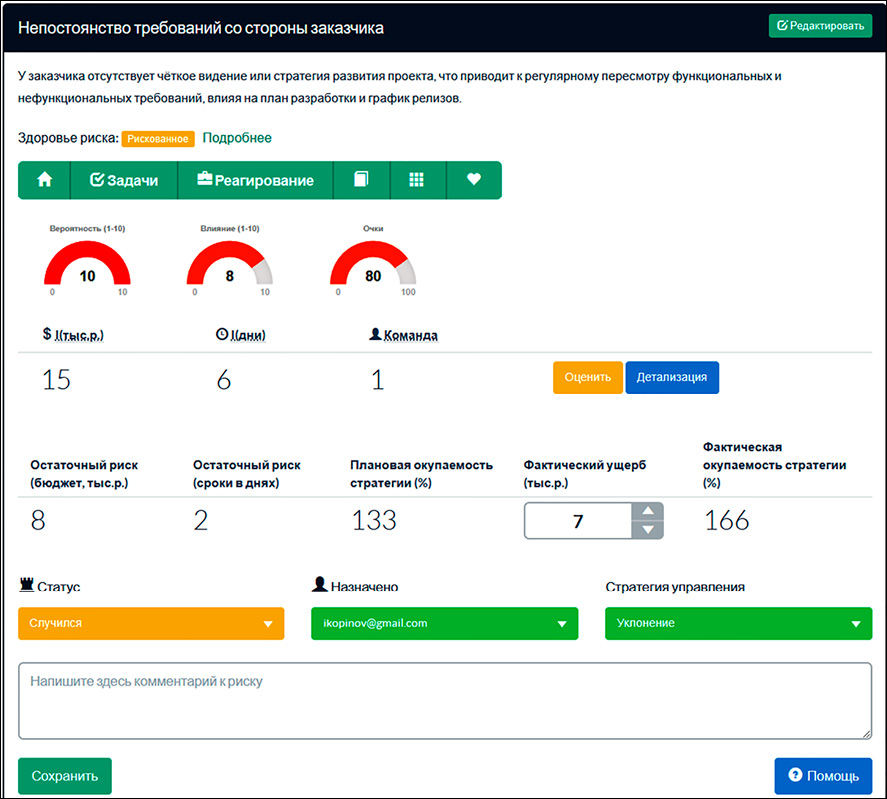Expand the Статус dropdown showing Случился
Screen dimensions: 887x799
[151, 623]
